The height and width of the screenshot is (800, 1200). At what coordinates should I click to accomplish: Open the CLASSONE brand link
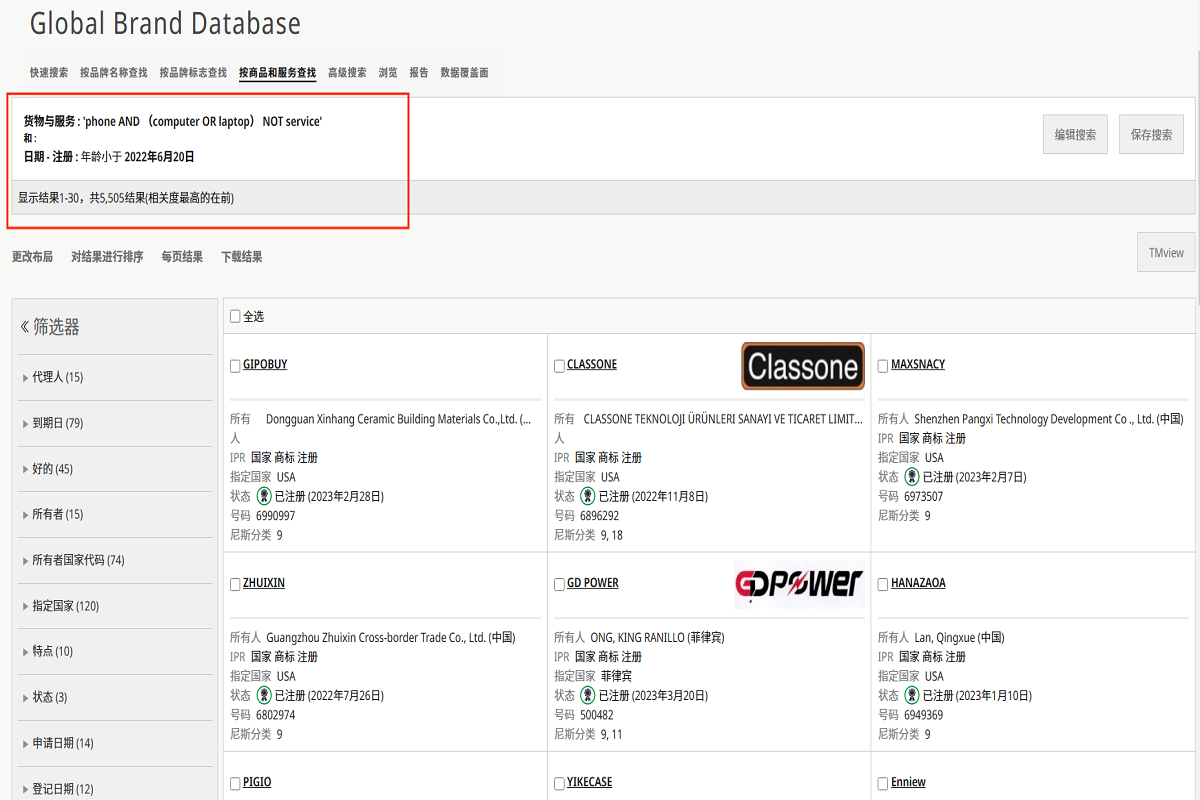click(x=592, y=365)
